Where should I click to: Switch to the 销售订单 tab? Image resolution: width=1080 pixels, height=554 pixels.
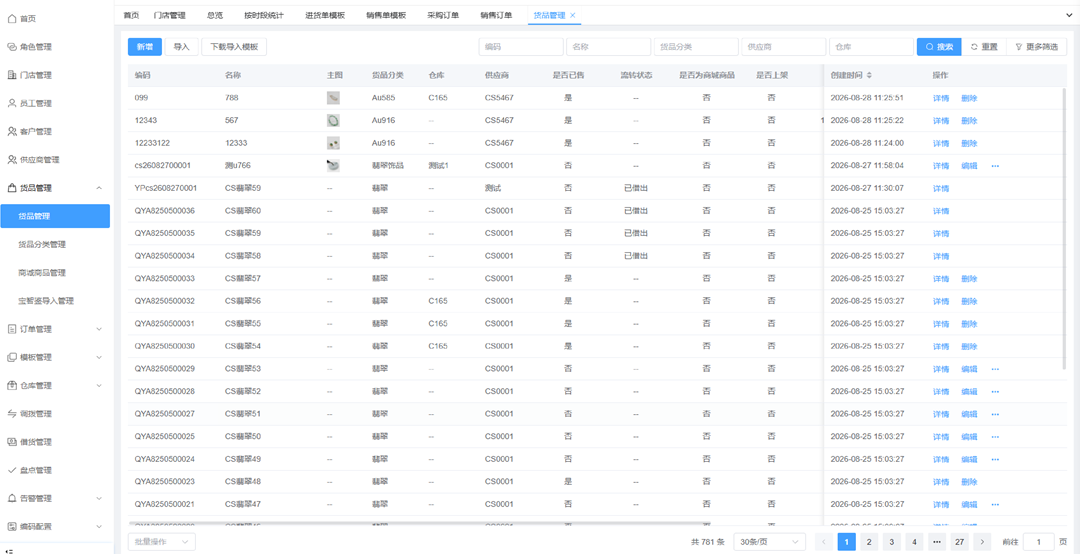(497, 15)
